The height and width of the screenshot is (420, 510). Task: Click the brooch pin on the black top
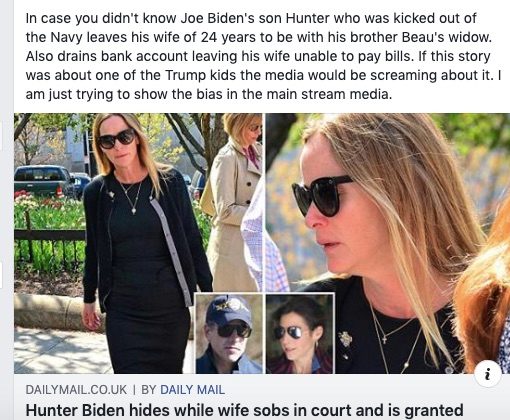tap(345, 340)
